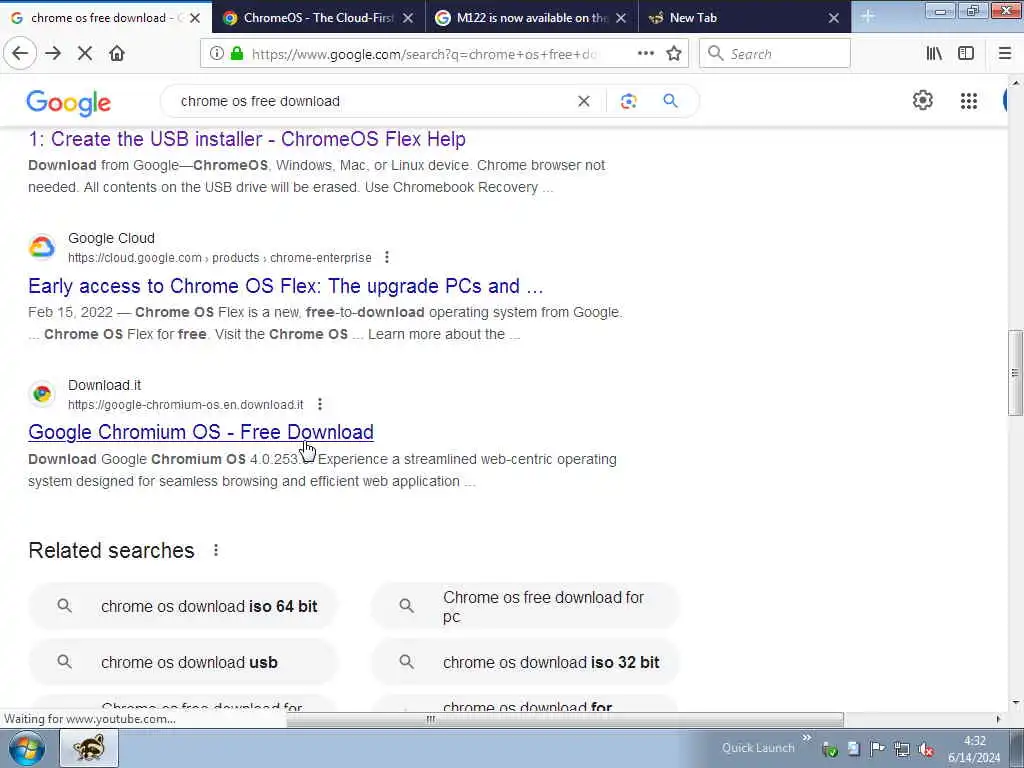Open a new tab with plus button
Image resolution: width=1024 pixels, height=768 pixels.
click(x=868, y=17)
